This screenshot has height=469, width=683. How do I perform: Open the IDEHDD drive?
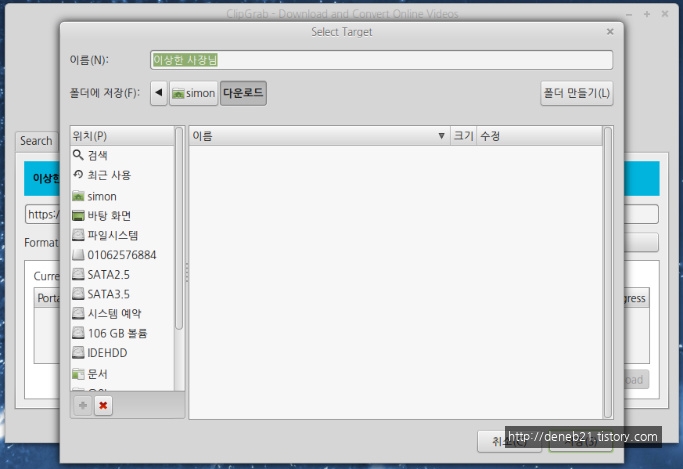point(107,353)
